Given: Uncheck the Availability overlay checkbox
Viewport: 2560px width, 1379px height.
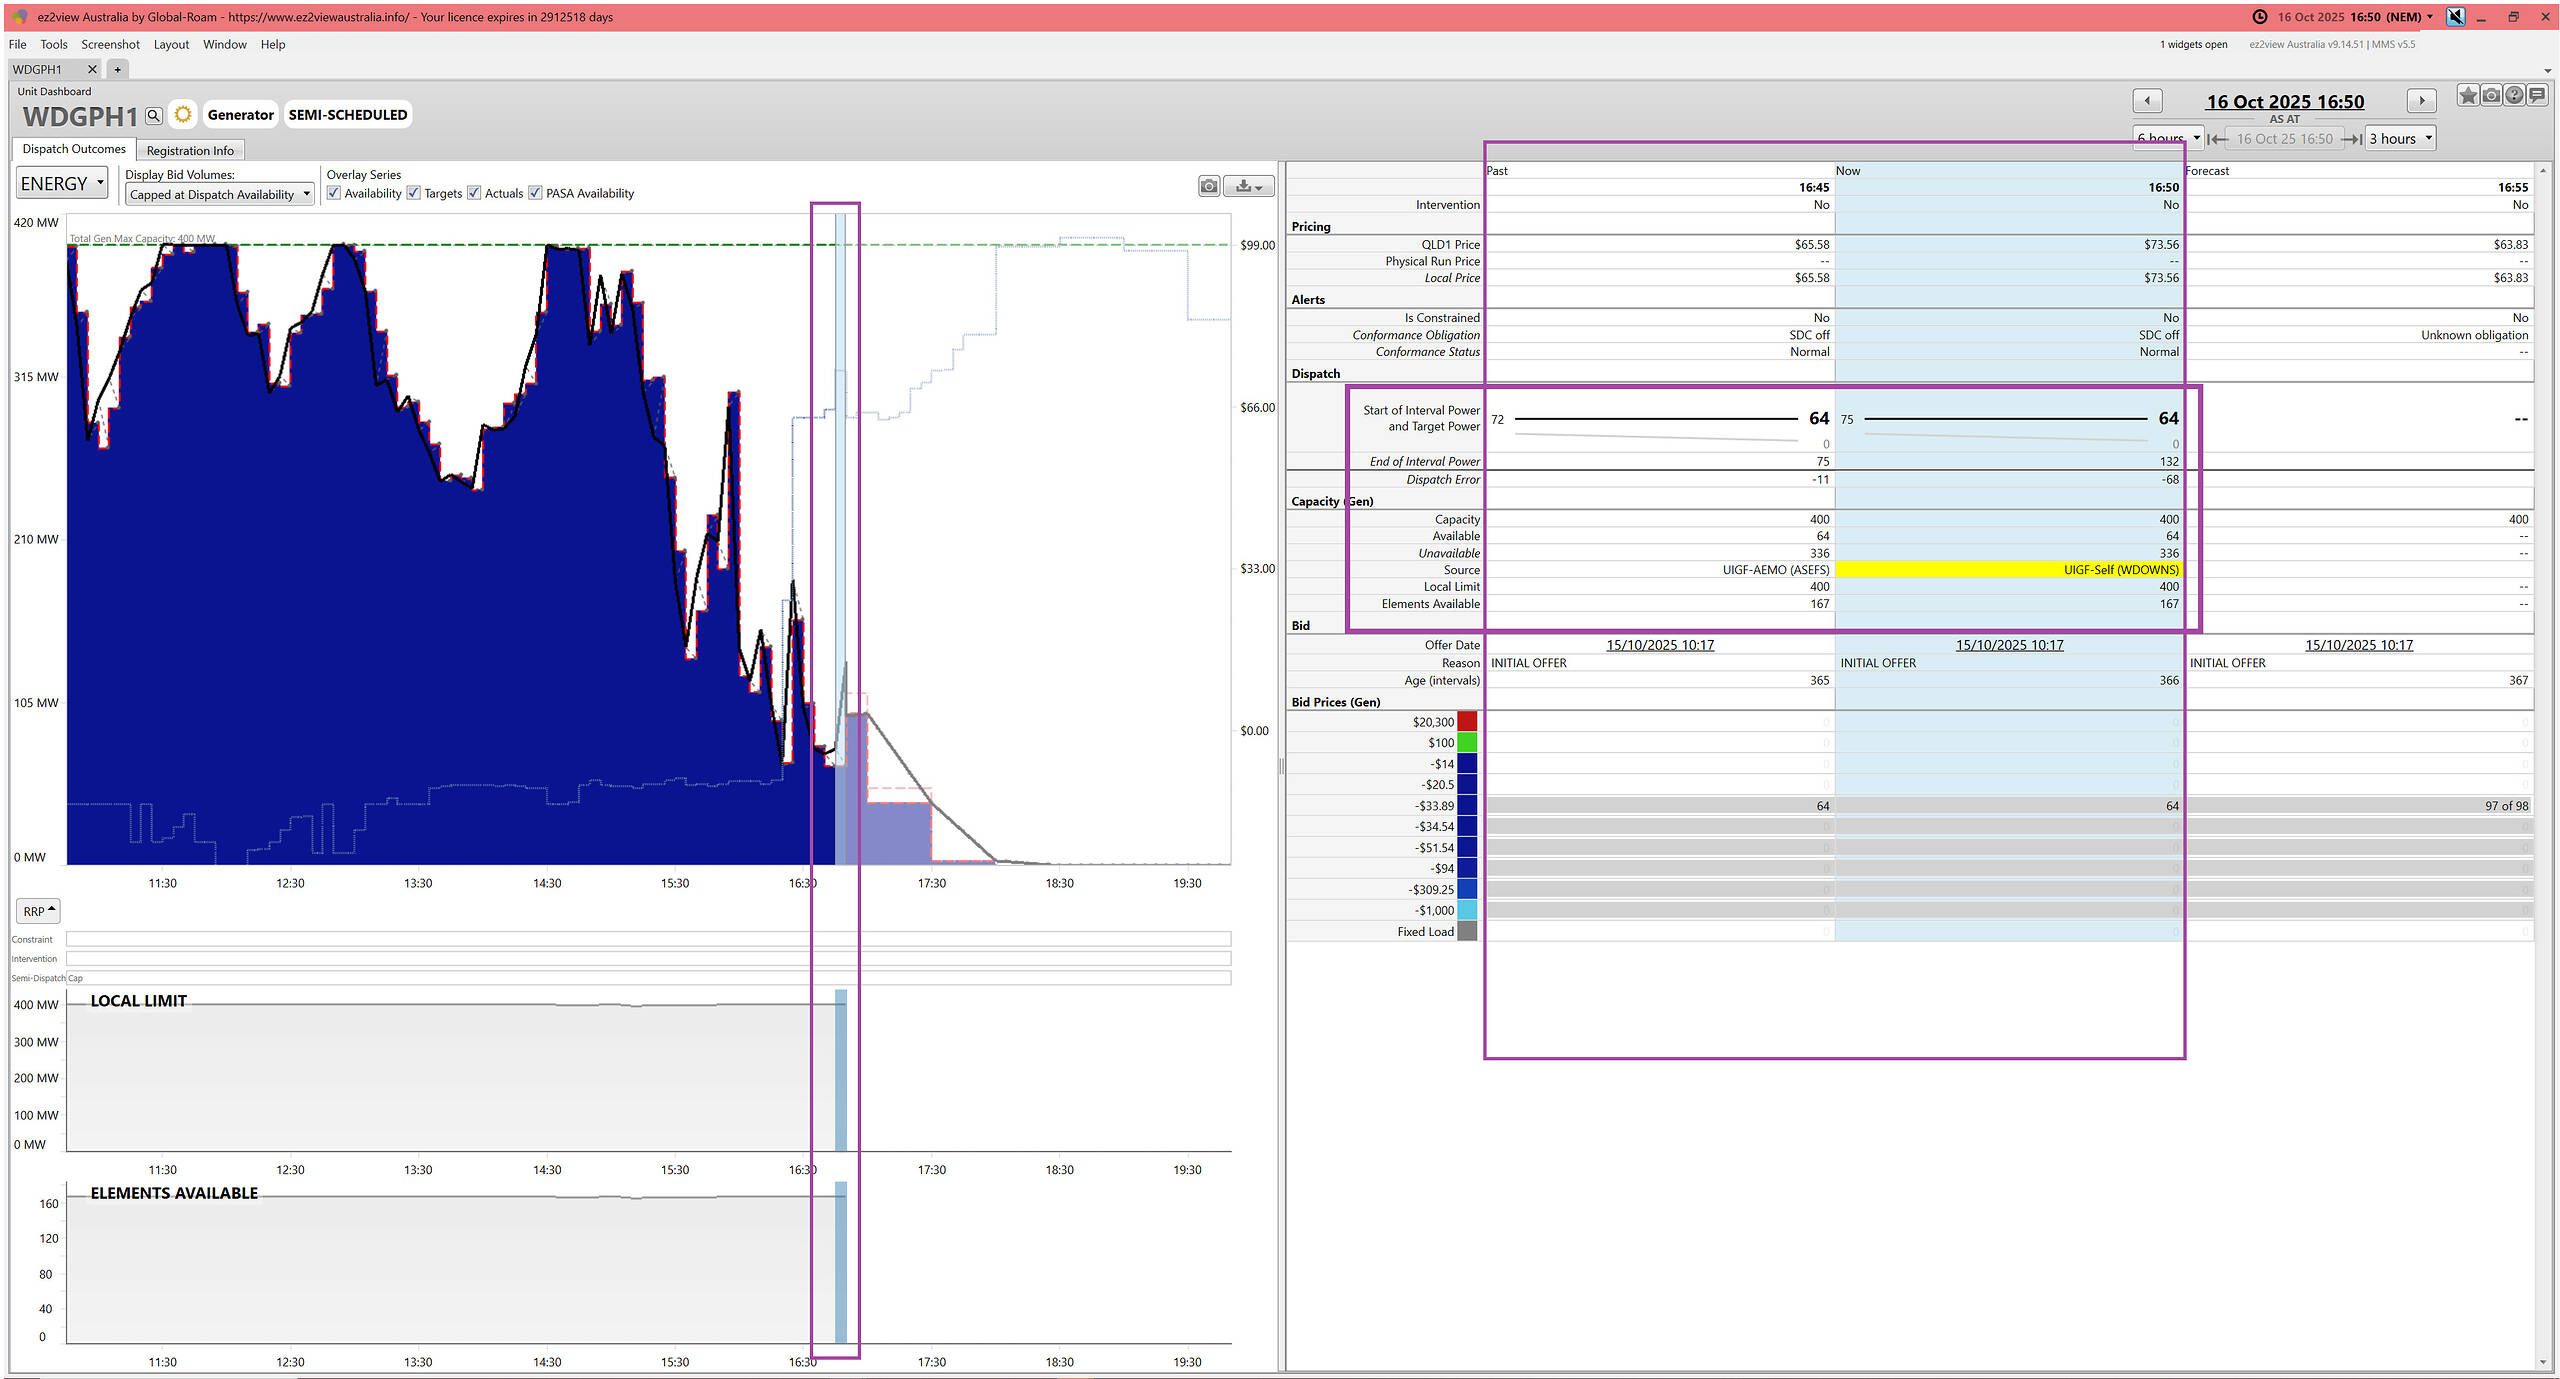Looking at the screenshot, I should point(334,193).
